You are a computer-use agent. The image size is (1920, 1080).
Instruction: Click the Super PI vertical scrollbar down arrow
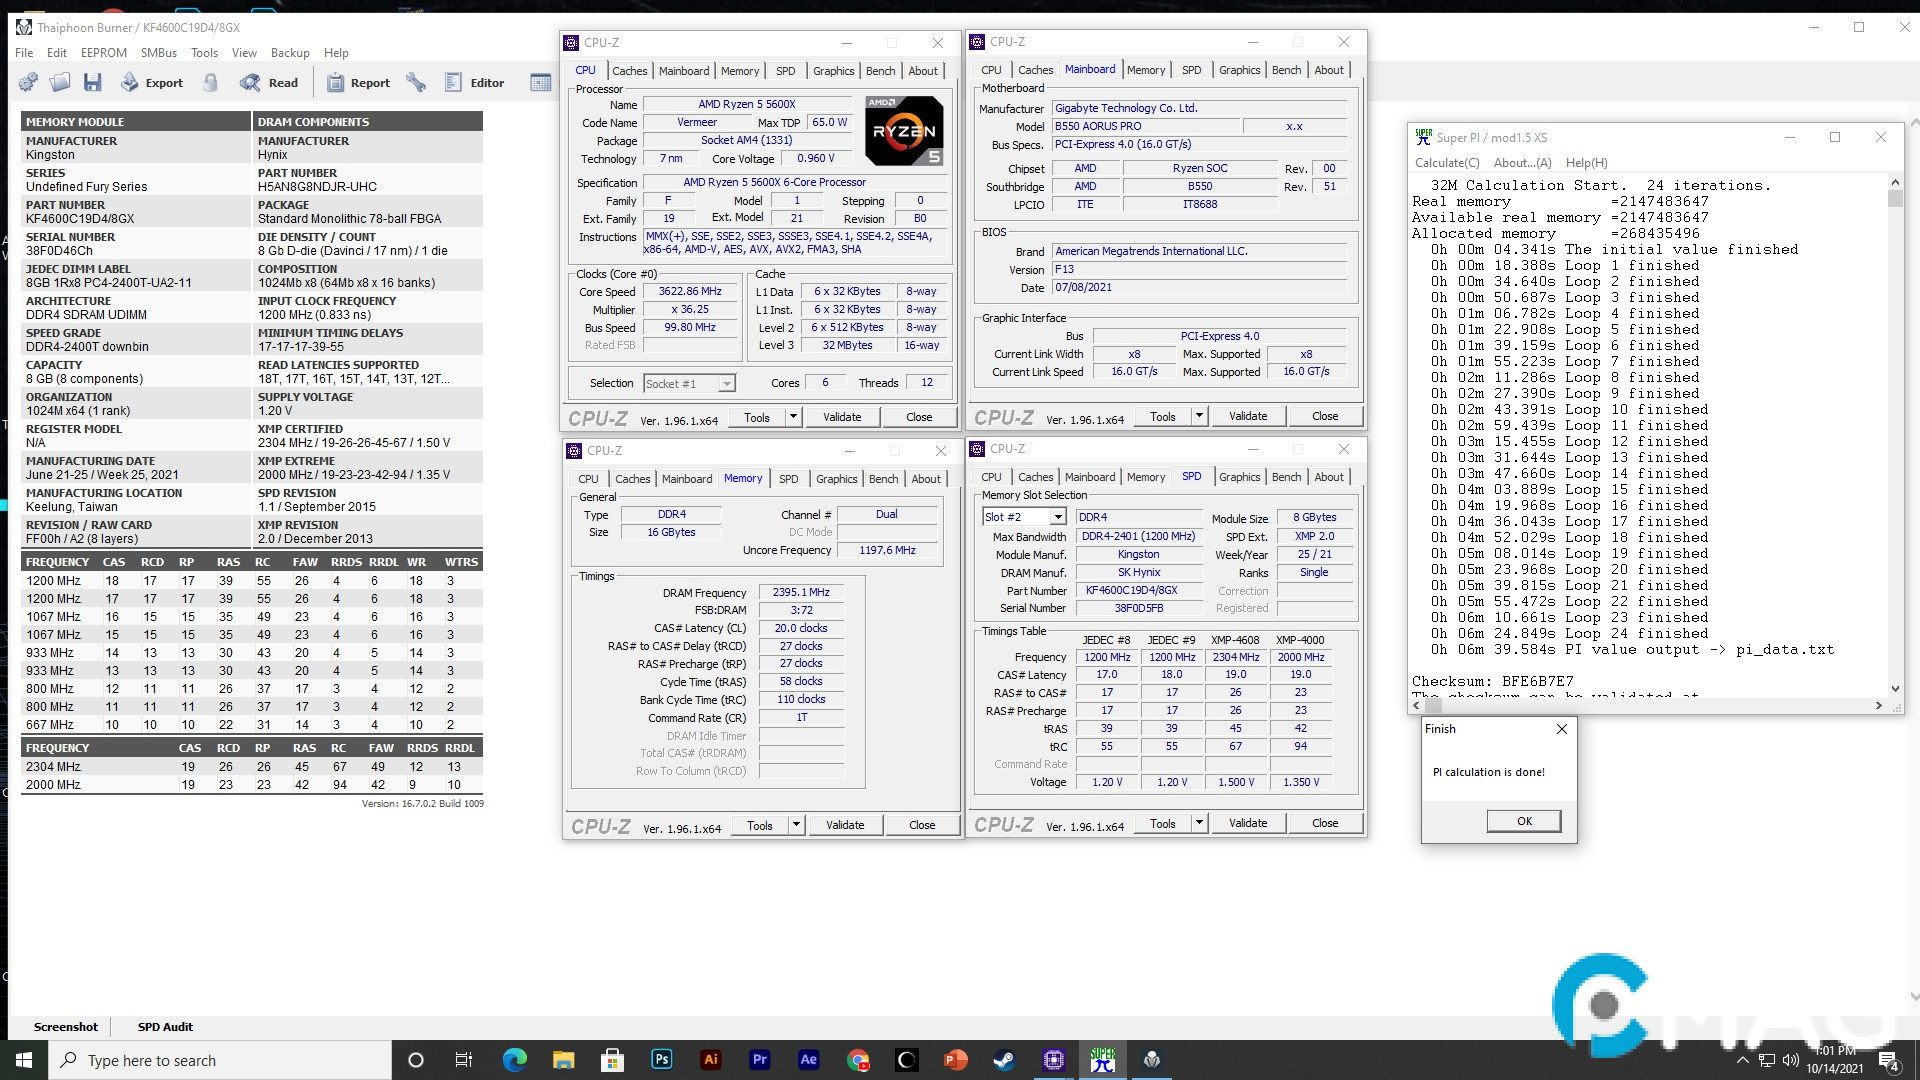1894,689
